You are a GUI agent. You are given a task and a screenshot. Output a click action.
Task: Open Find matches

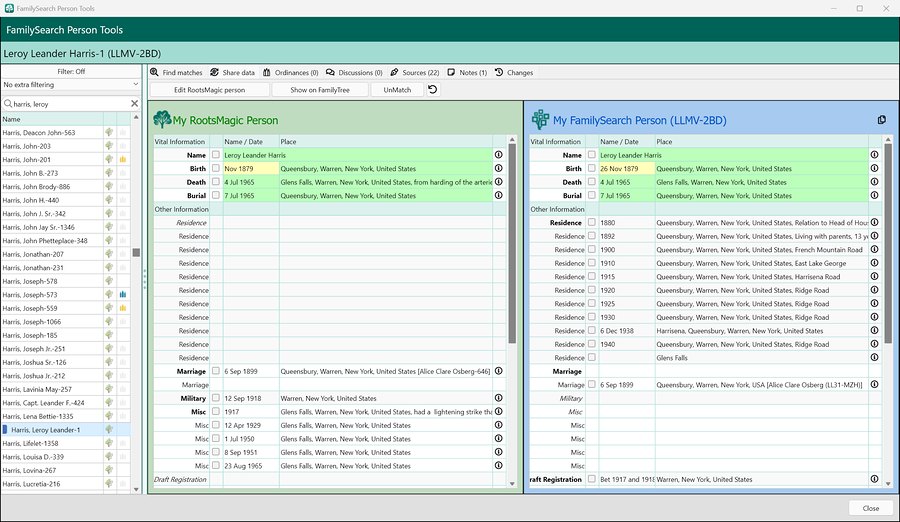pyautogui.click(x=176, y=72)
